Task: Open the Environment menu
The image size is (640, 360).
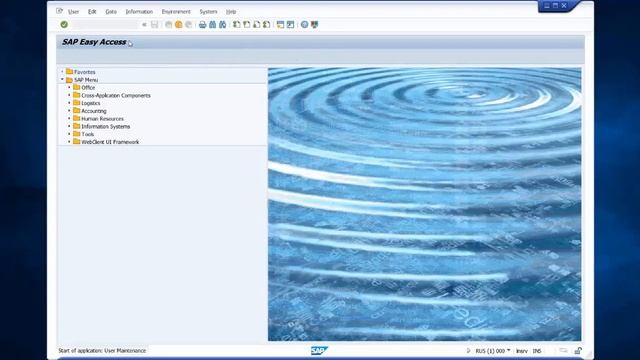Action: coord(176,11)
